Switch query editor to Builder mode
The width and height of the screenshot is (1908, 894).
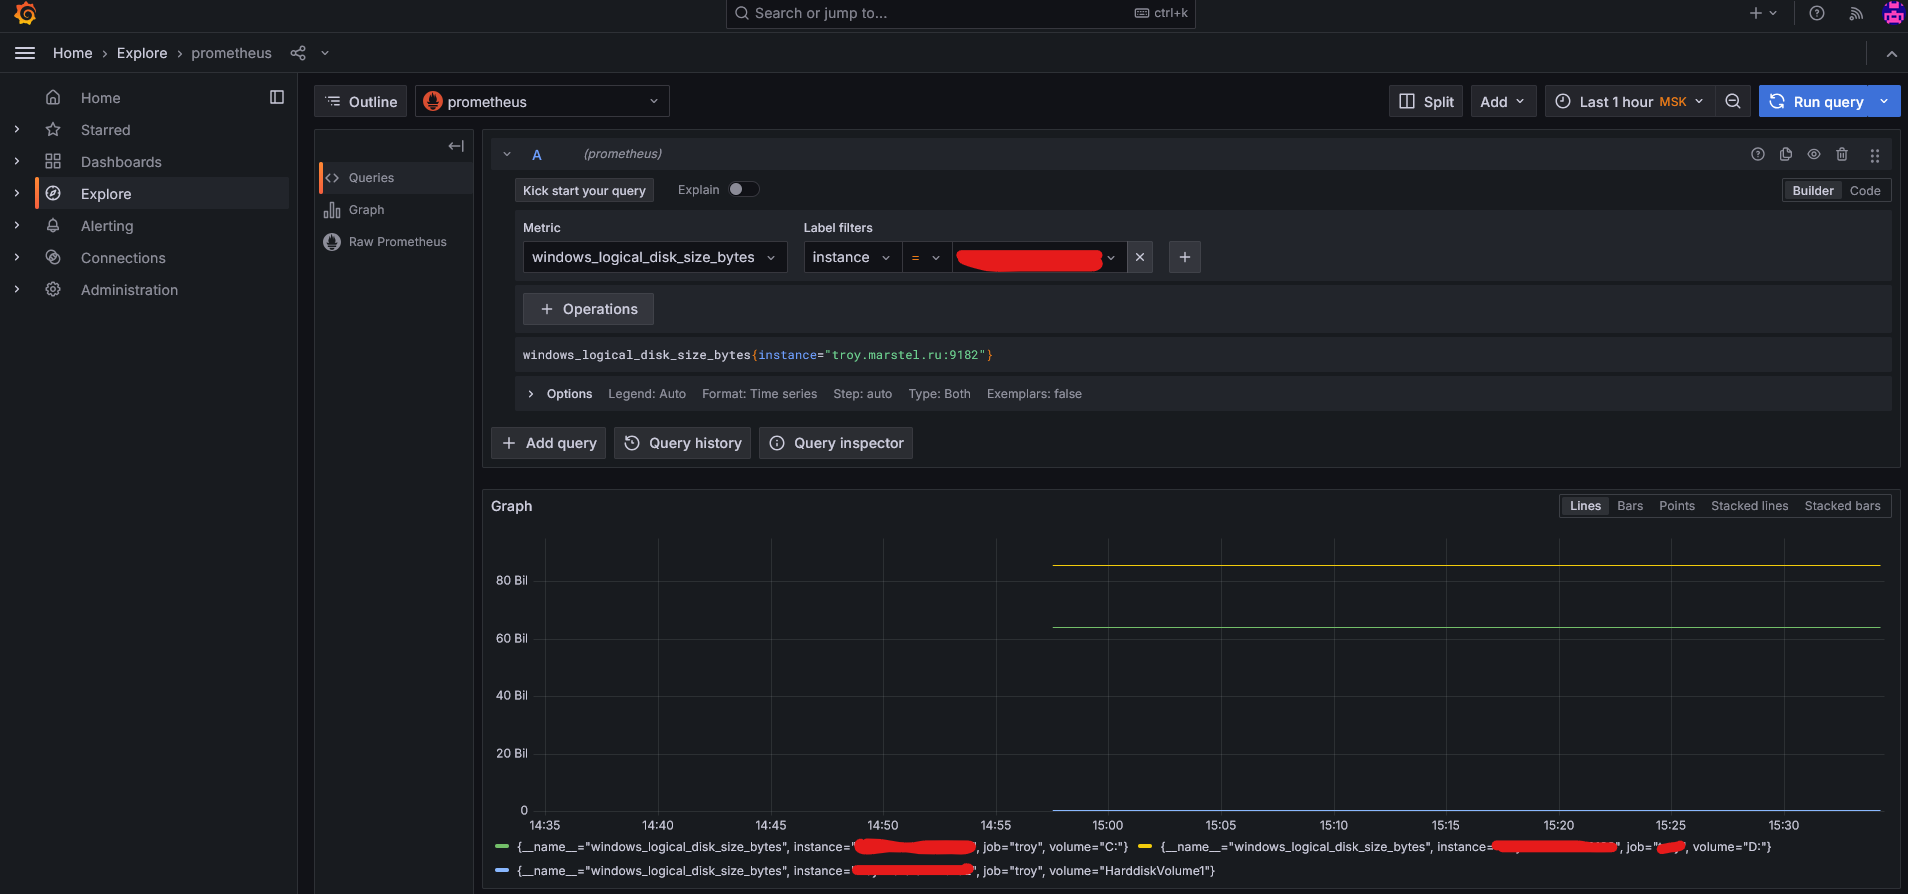(x=1813, y=190)
